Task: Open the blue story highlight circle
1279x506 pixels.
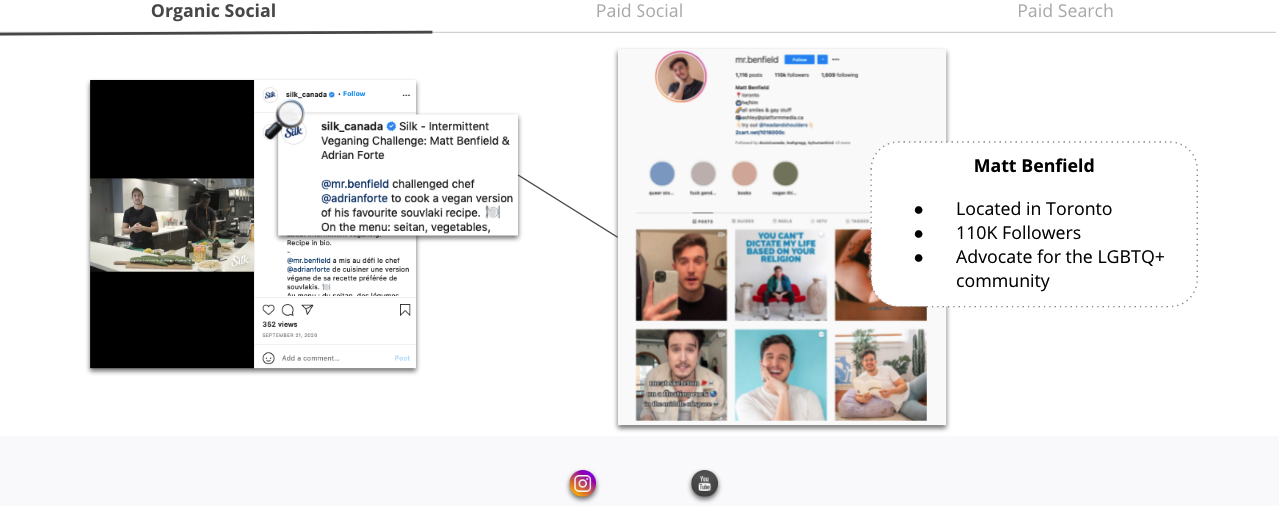Action: (662, 173)
